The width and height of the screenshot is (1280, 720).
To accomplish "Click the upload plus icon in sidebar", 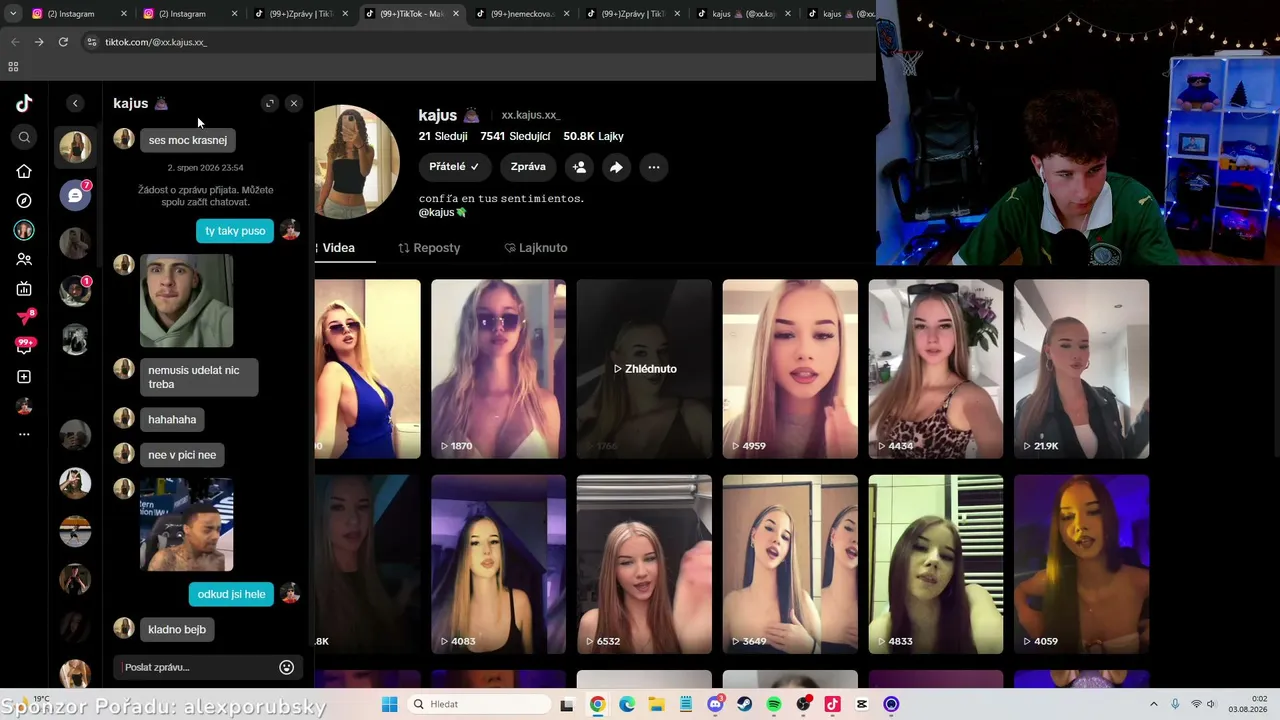I will 24,377.
